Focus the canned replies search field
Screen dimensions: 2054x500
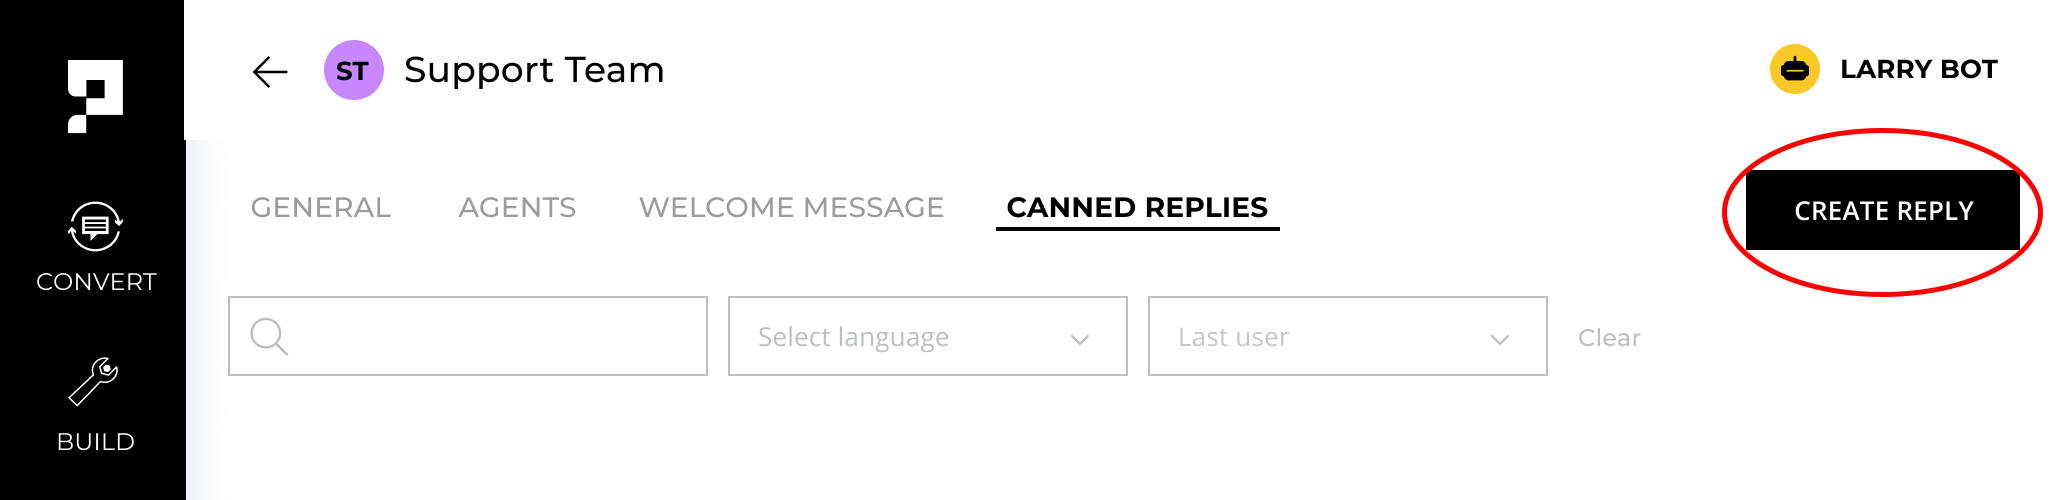point(467,336)
